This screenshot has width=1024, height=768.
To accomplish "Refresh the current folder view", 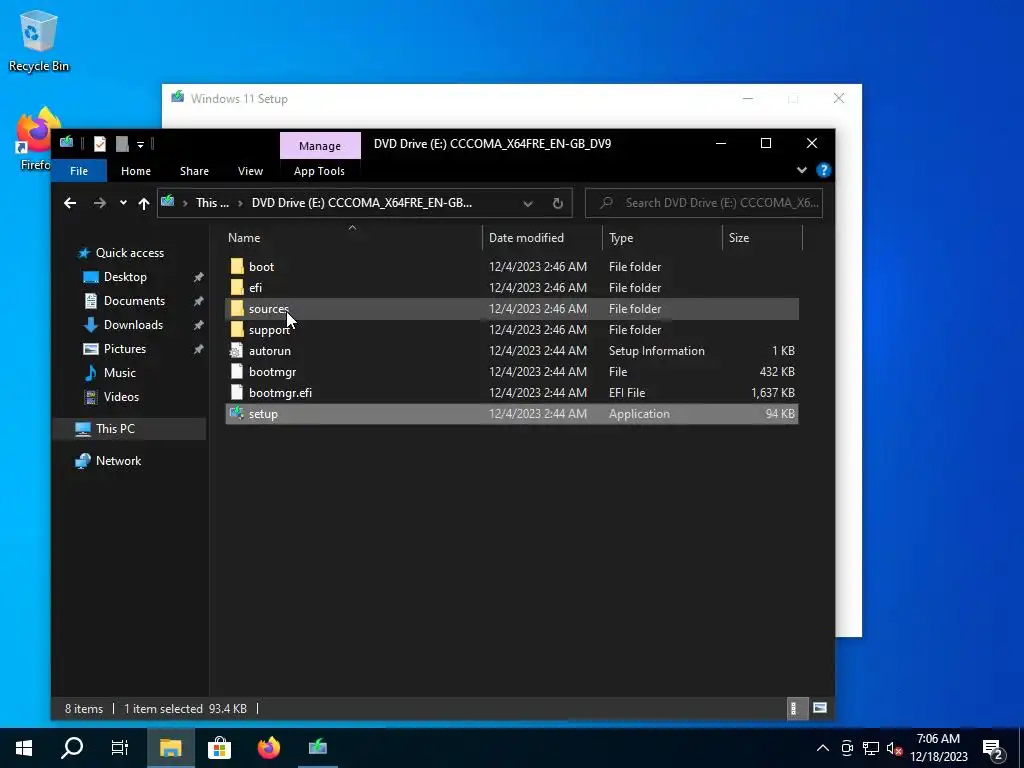I will click(x=558, y=204).
